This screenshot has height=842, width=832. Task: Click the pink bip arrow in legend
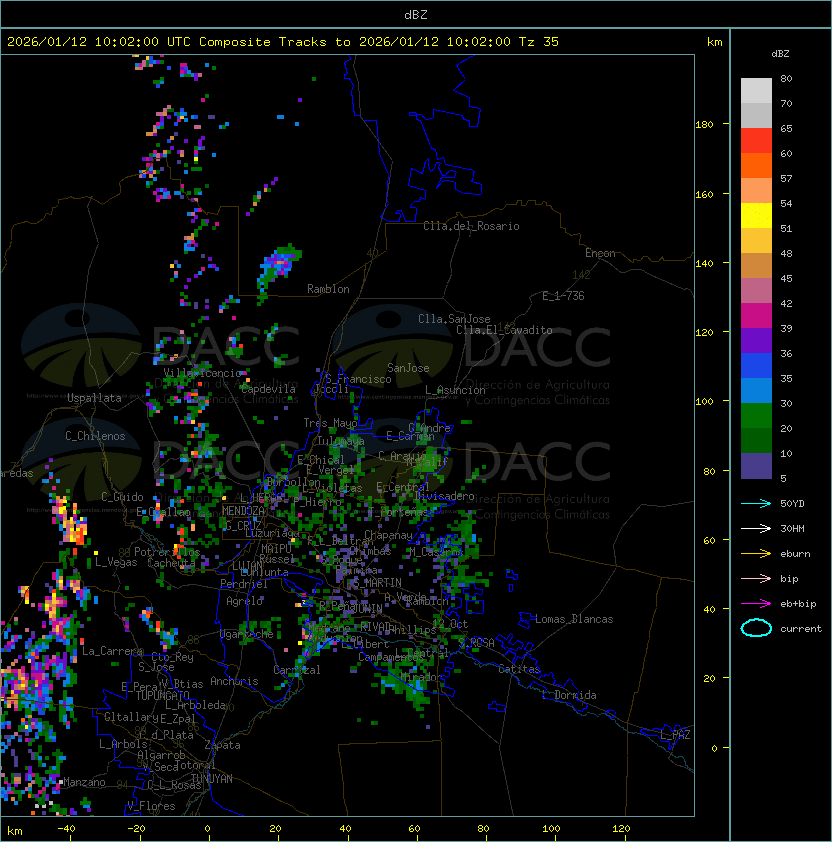[x=756, y=578]
